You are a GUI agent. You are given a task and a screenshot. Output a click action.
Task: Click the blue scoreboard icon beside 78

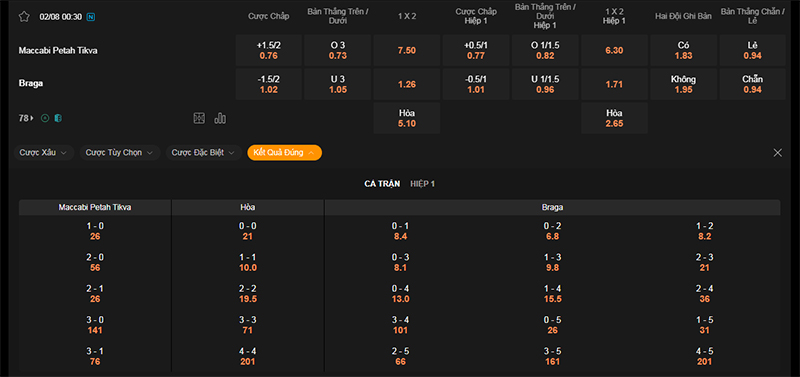pos(58,118)
